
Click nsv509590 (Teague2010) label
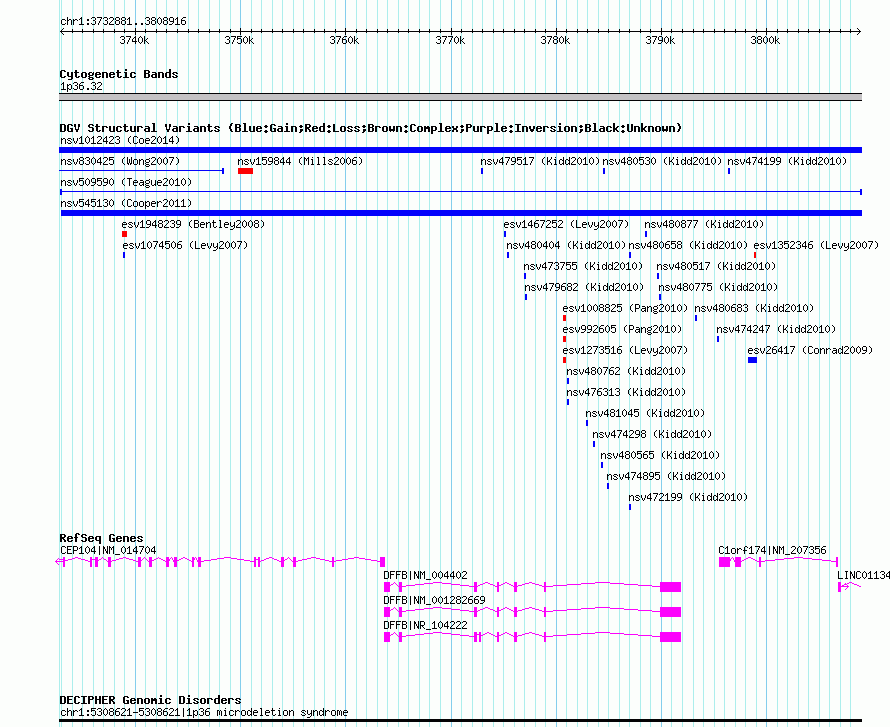tap(126, 182)
